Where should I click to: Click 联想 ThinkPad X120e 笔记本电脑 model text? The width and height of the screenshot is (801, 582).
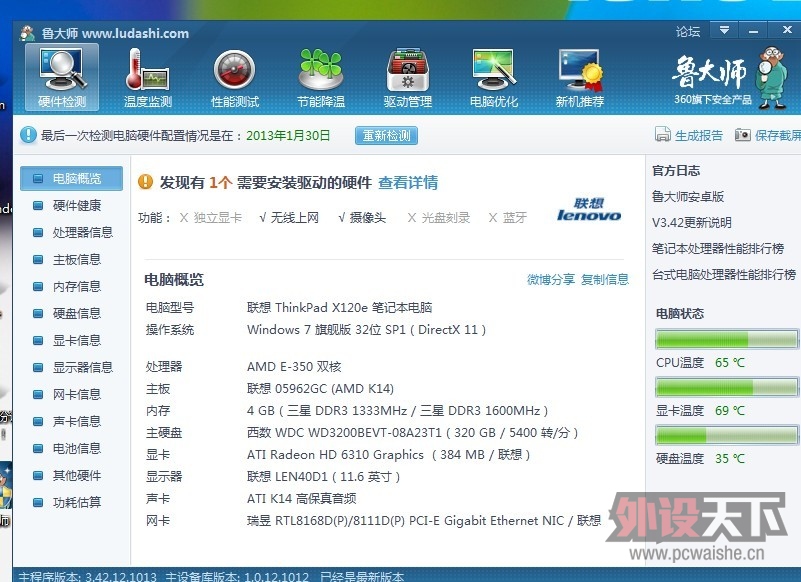click(x=339, y=308)
